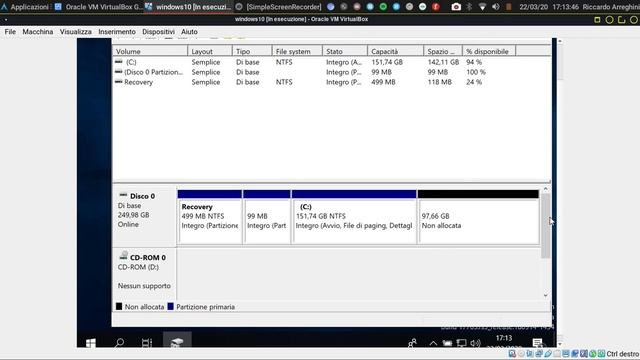Sort by the Volume column header

150,51
